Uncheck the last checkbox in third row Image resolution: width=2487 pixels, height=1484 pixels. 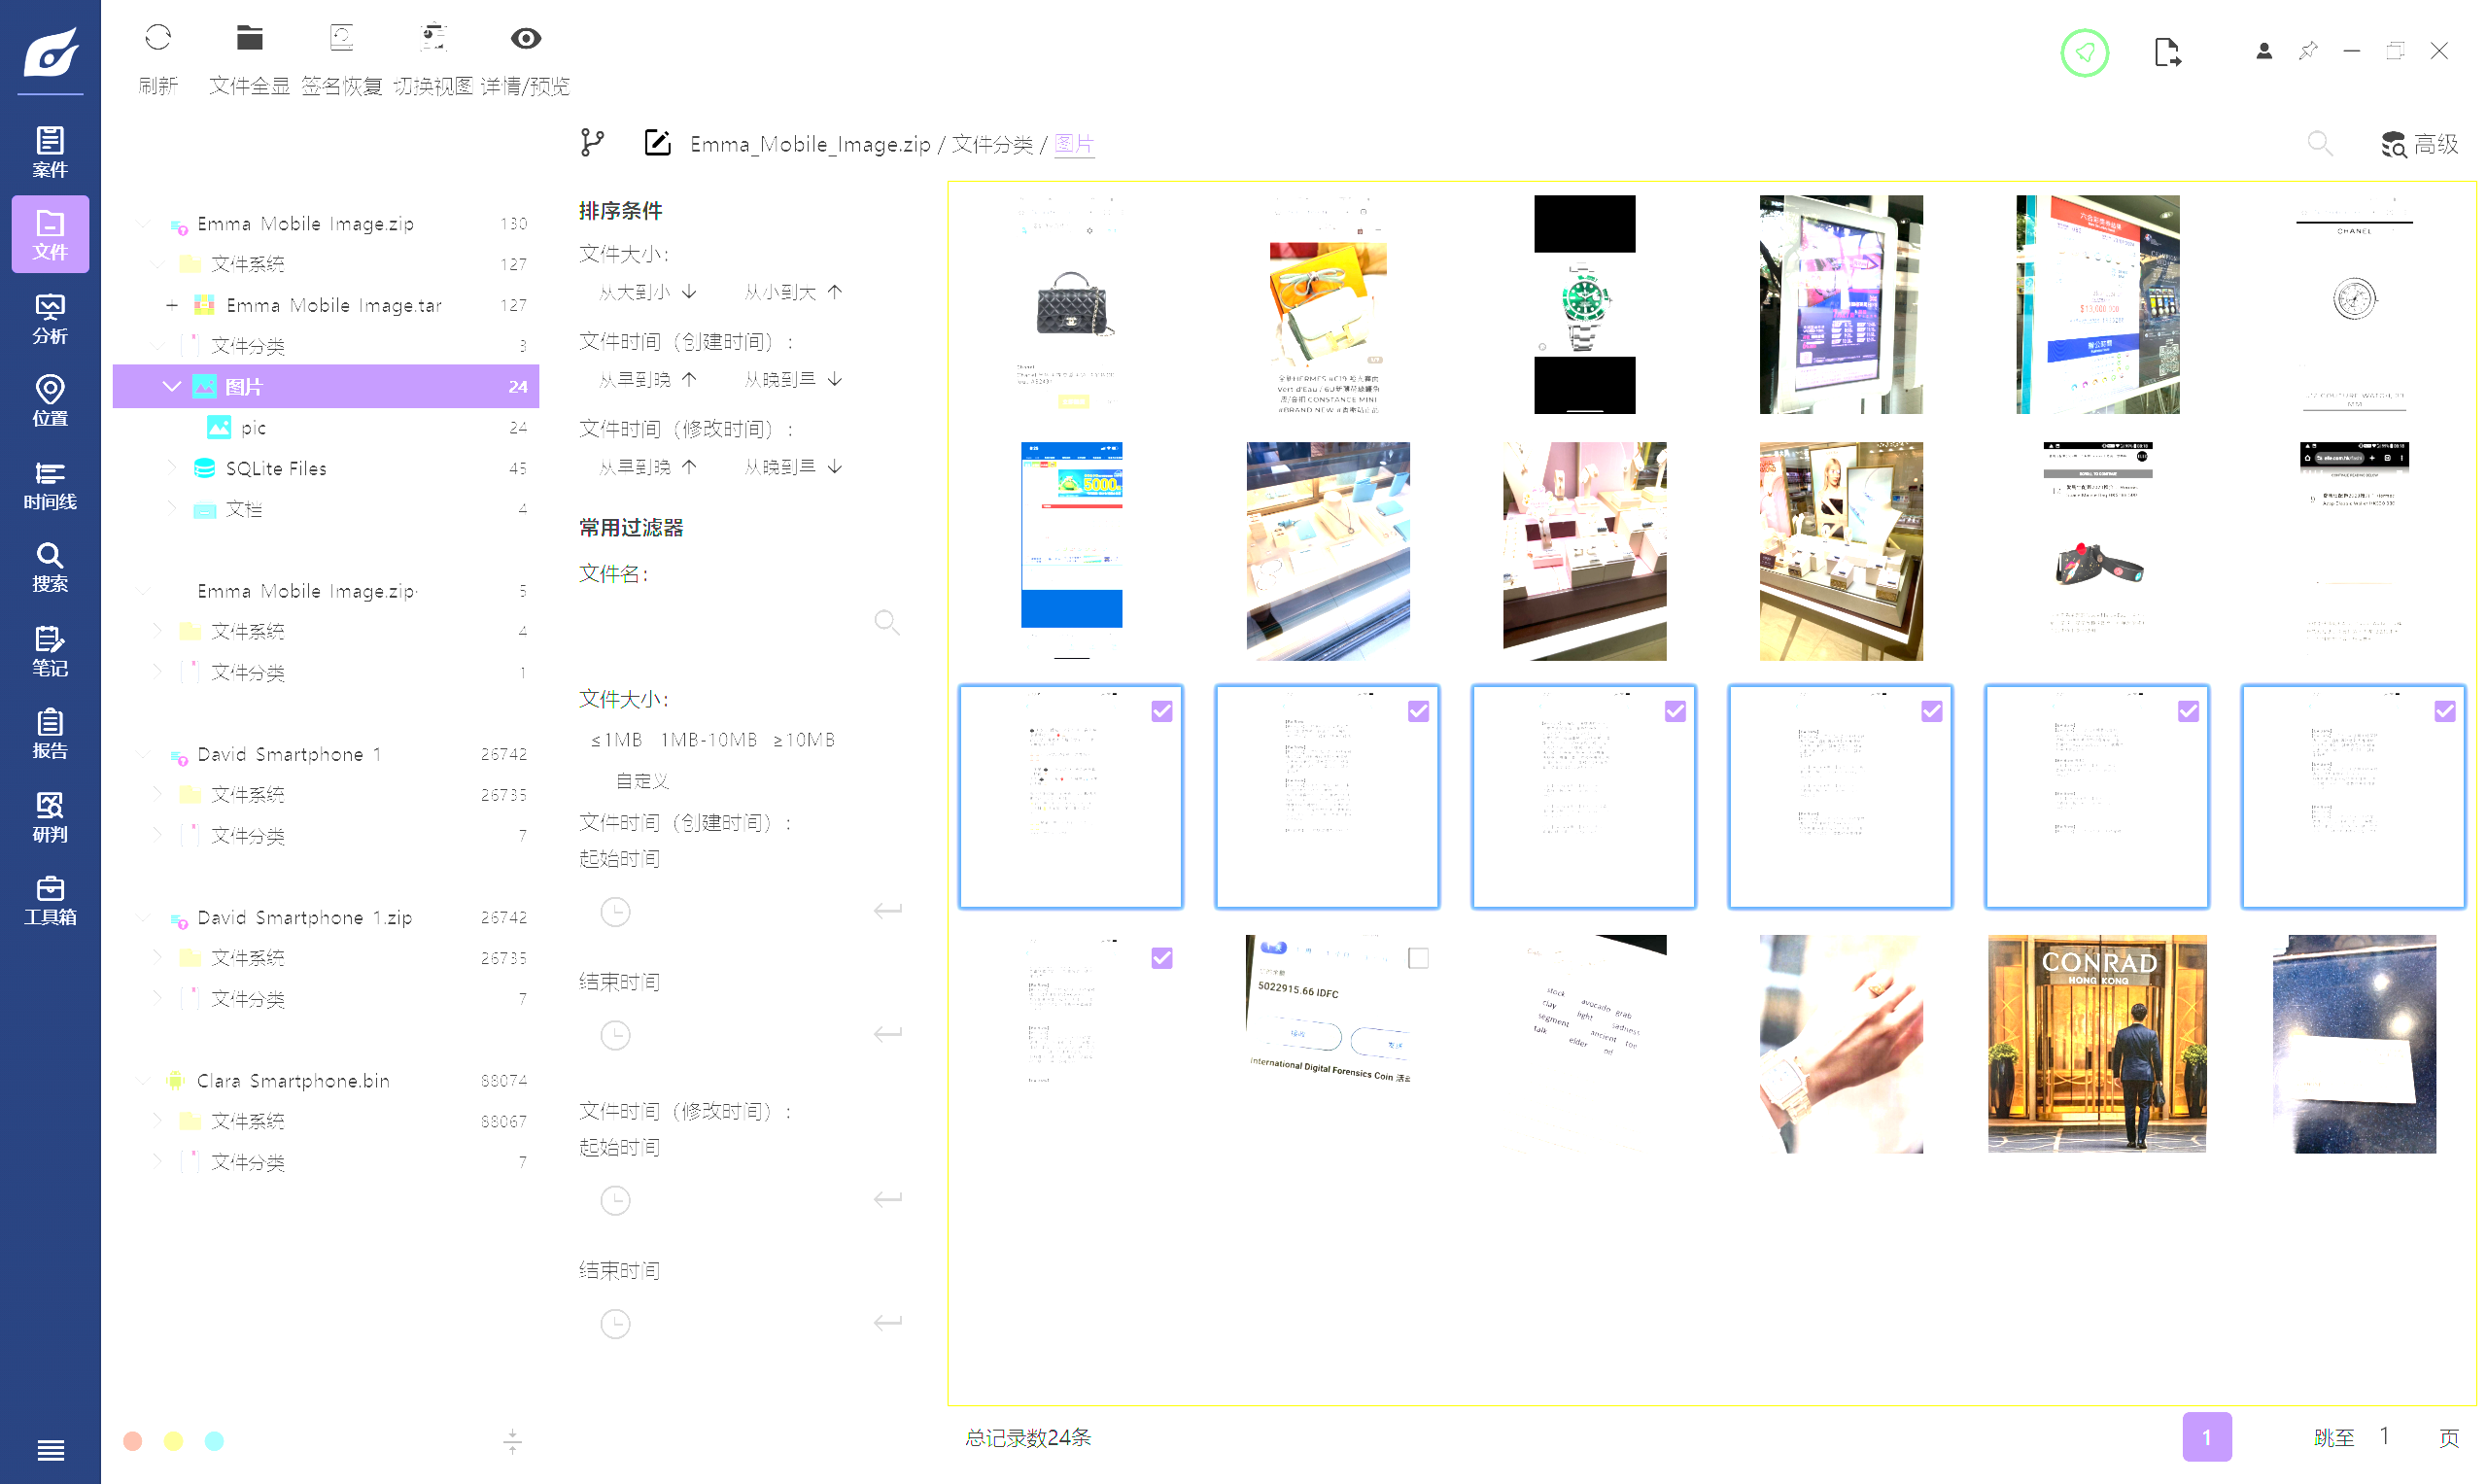[x=2444, y=711]
